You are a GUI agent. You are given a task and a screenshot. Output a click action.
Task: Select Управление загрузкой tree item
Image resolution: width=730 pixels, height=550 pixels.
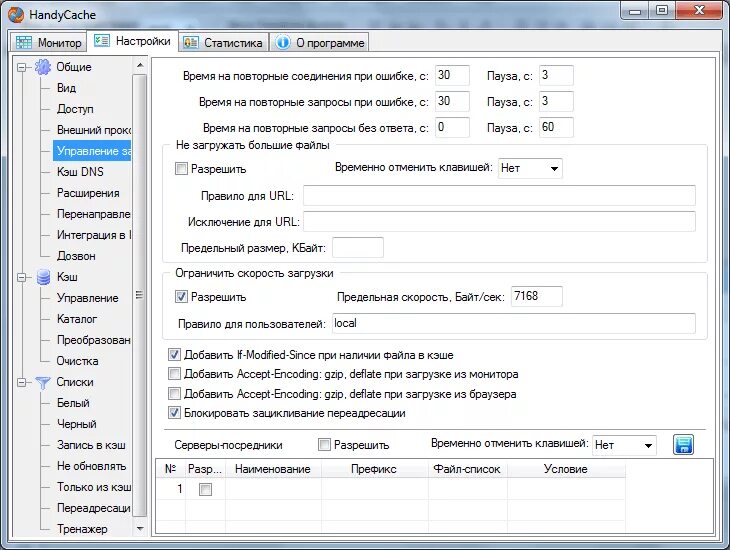point(92,151)
